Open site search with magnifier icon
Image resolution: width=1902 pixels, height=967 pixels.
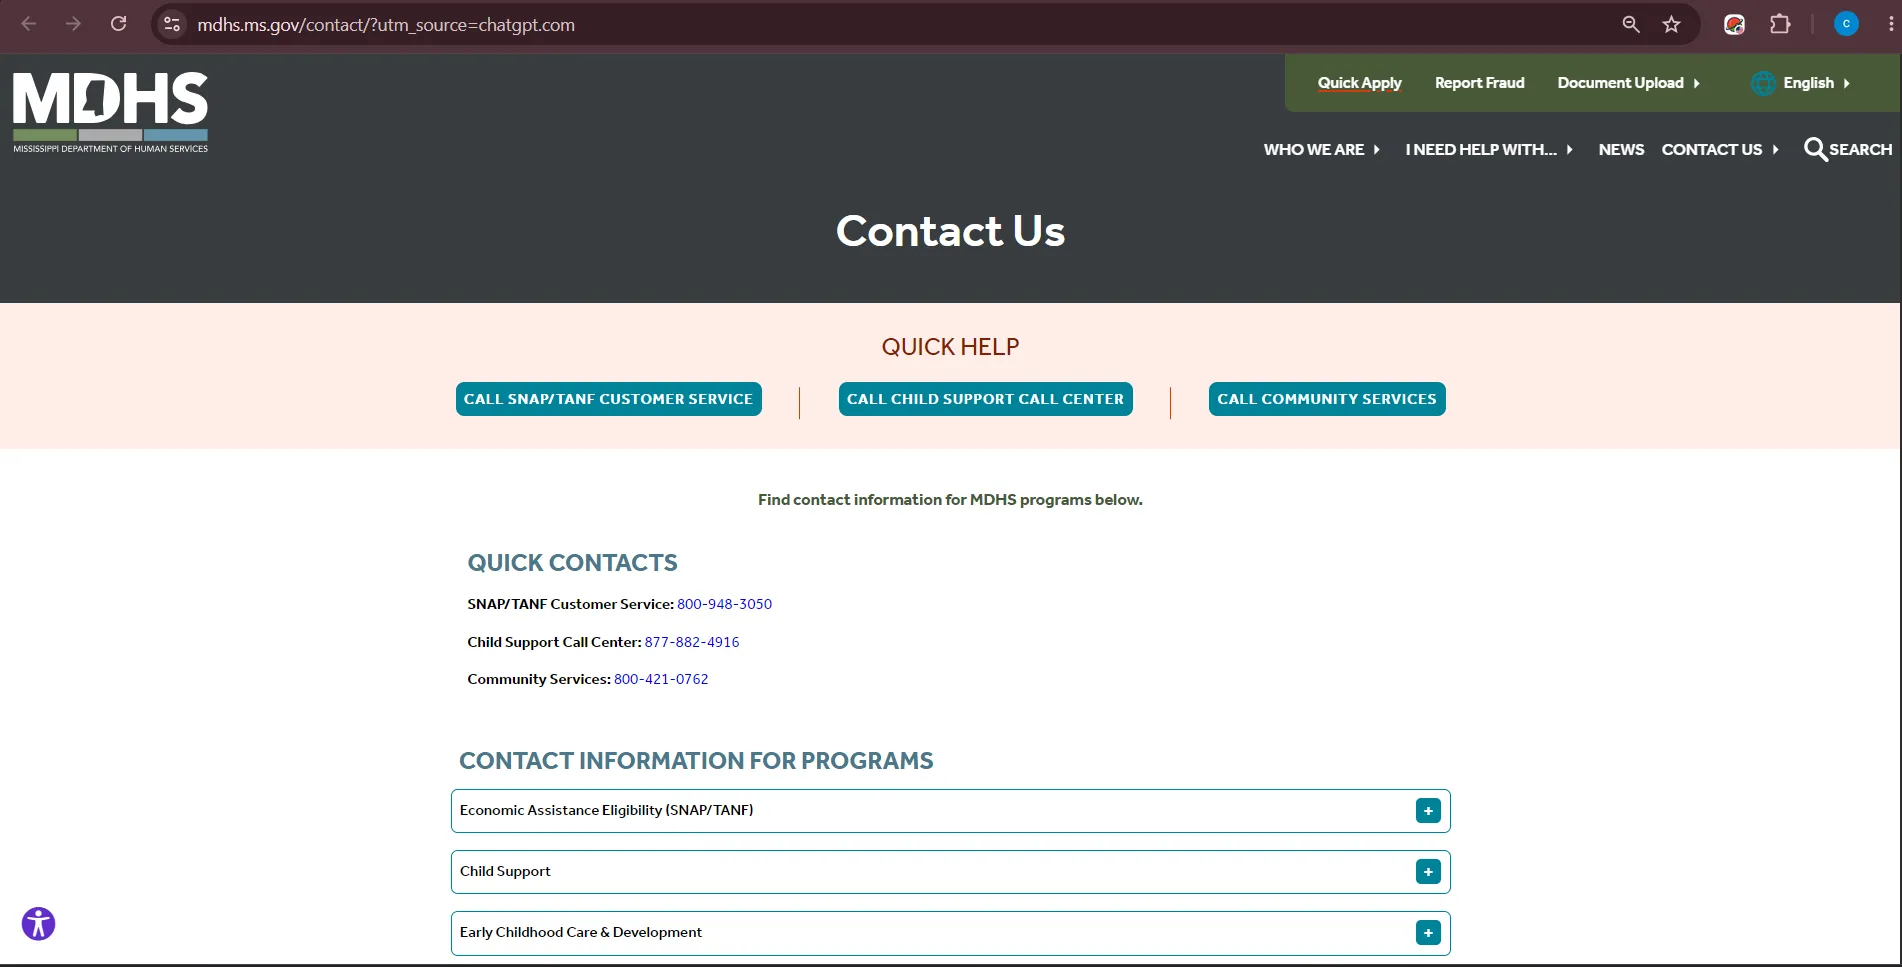click(1815, 149)
